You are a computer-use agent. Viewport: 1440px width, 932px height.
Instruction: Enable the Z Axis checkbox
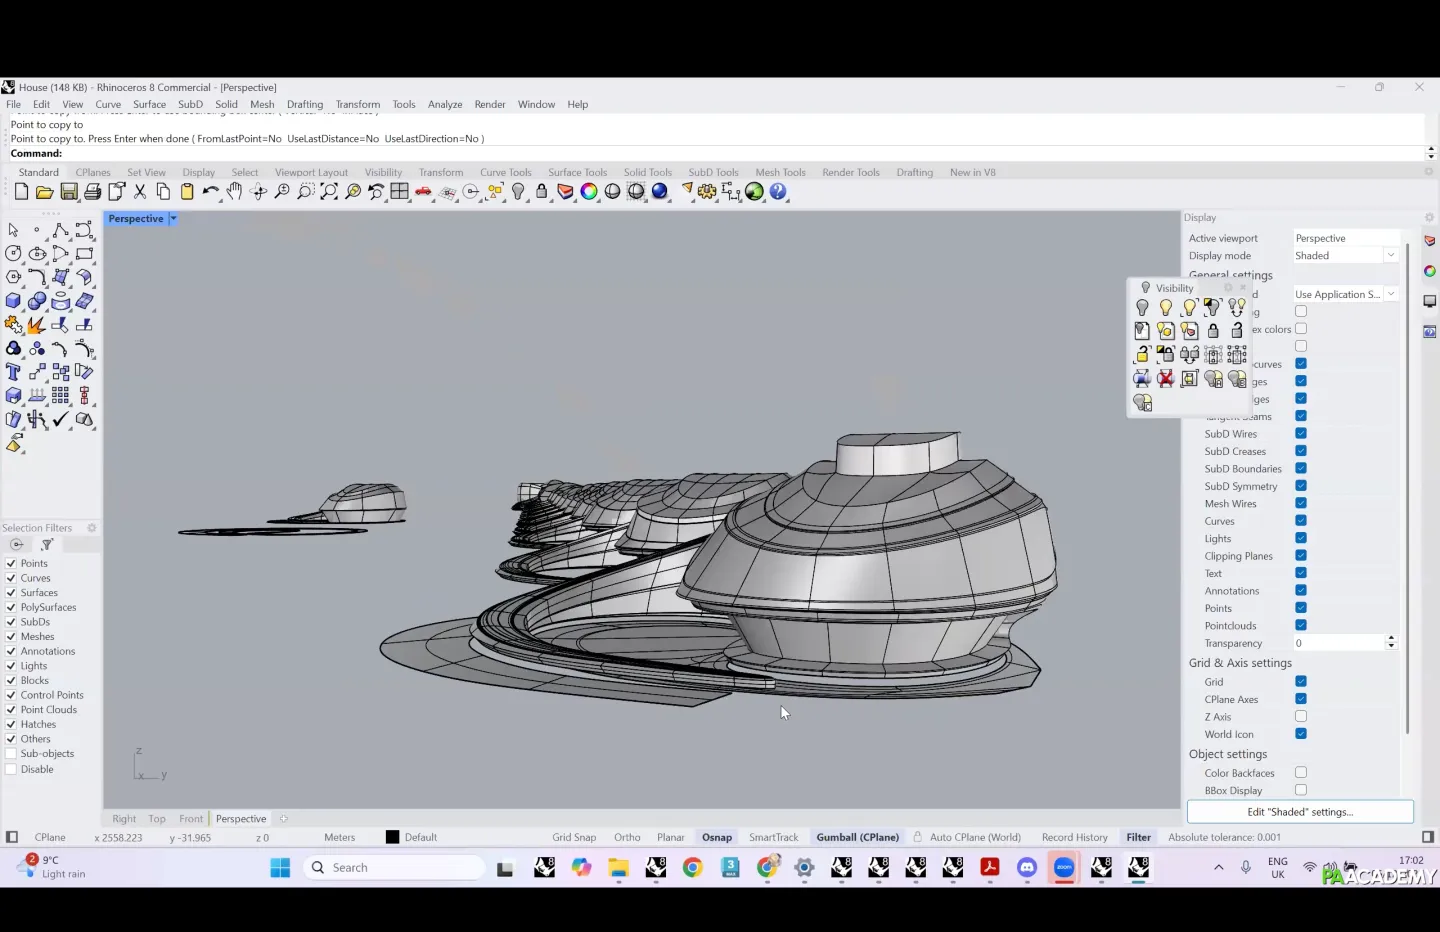point(1301,716)
